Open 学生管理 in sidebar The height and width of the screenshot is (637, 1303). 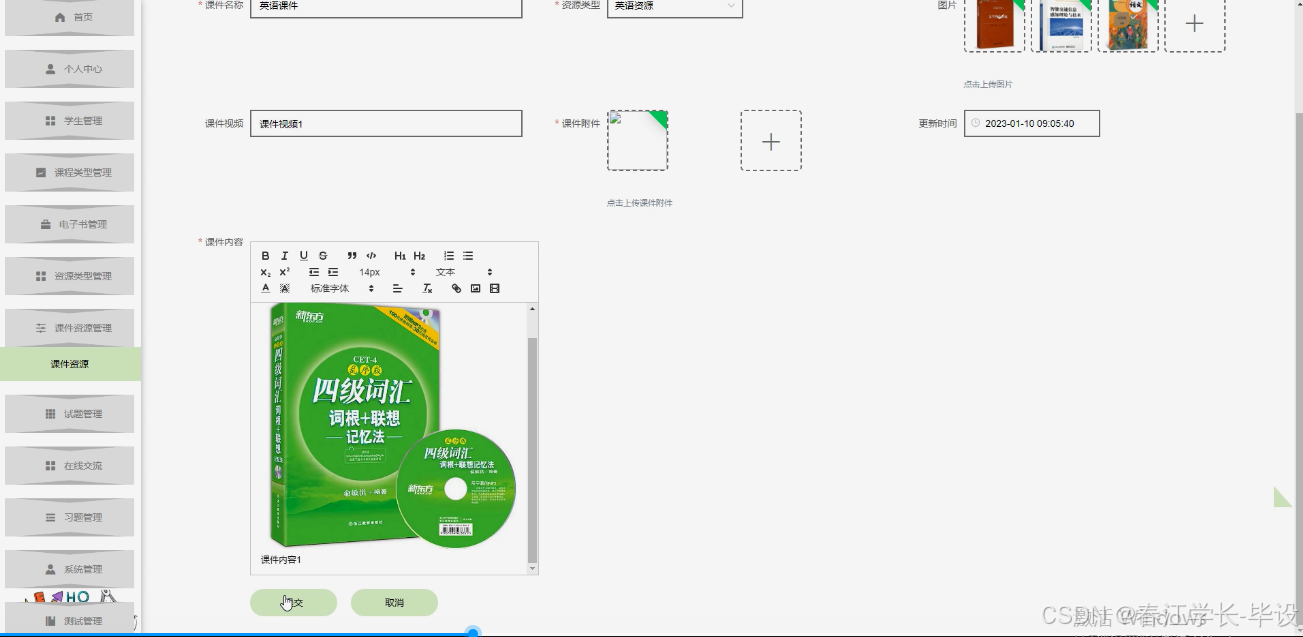point(70,121)
